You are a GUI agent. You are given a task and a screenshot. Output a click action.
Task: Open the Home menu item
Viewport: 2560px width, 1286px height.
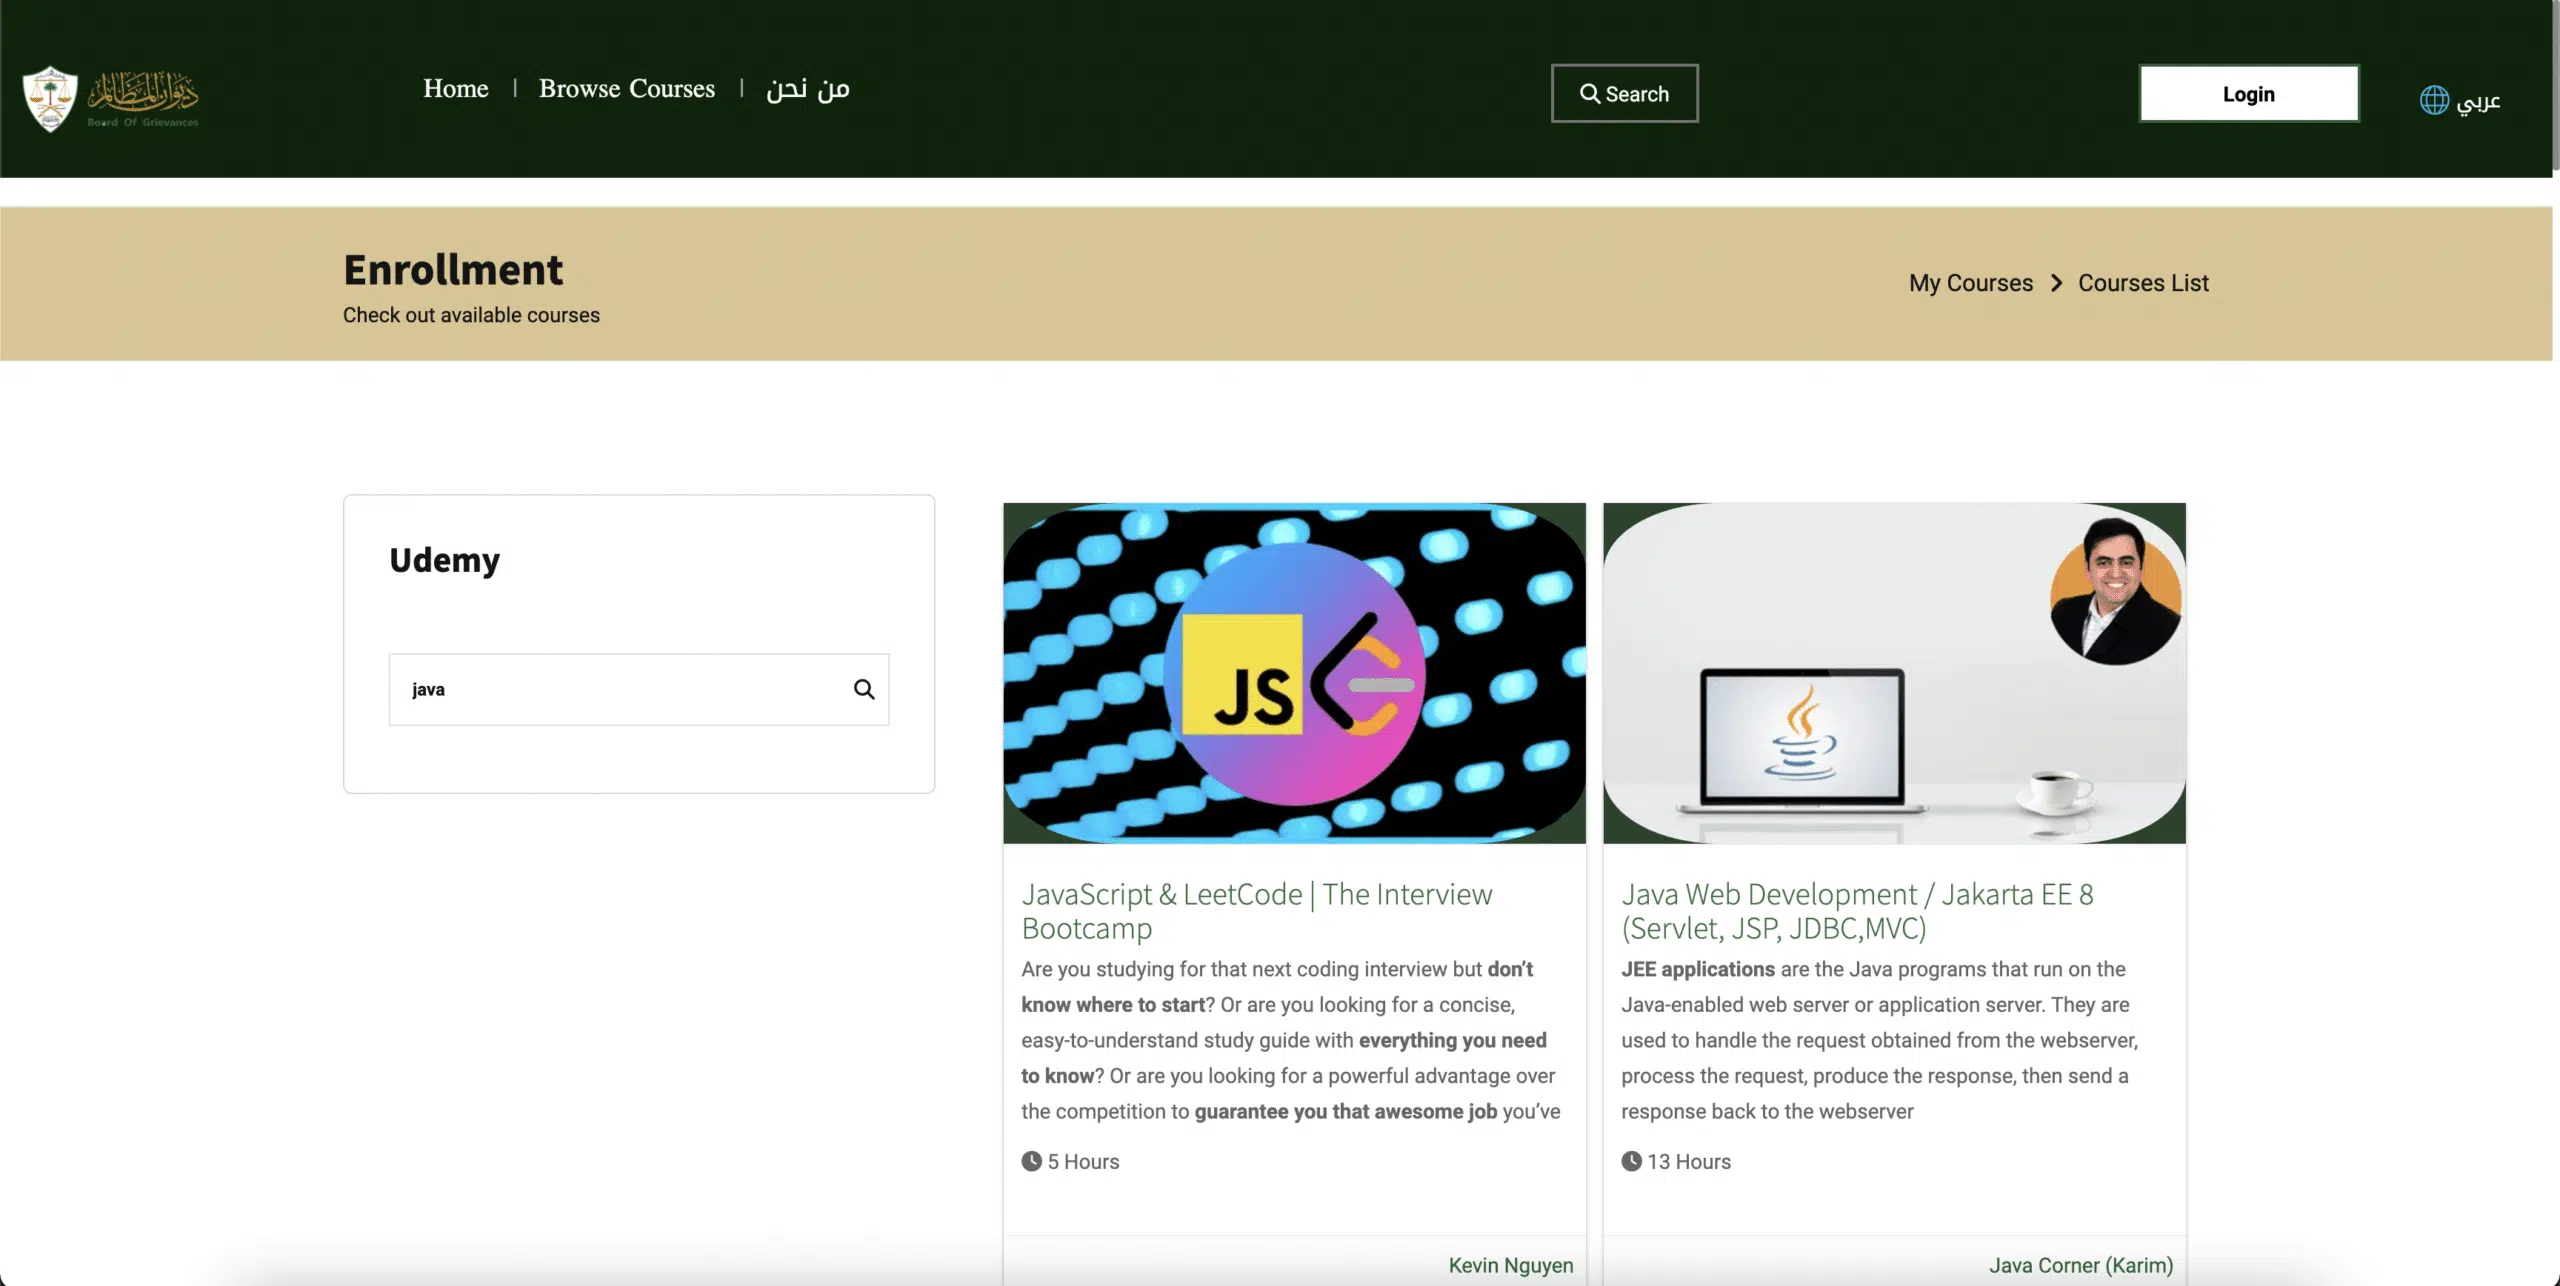point(456,89)
